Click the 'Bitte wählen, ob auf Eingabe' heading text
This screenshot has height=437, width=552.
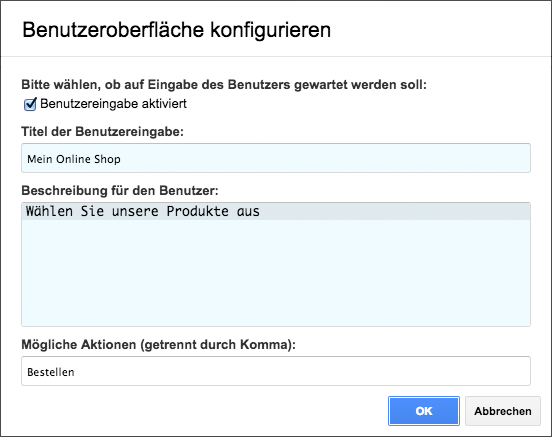coord(117,85)
